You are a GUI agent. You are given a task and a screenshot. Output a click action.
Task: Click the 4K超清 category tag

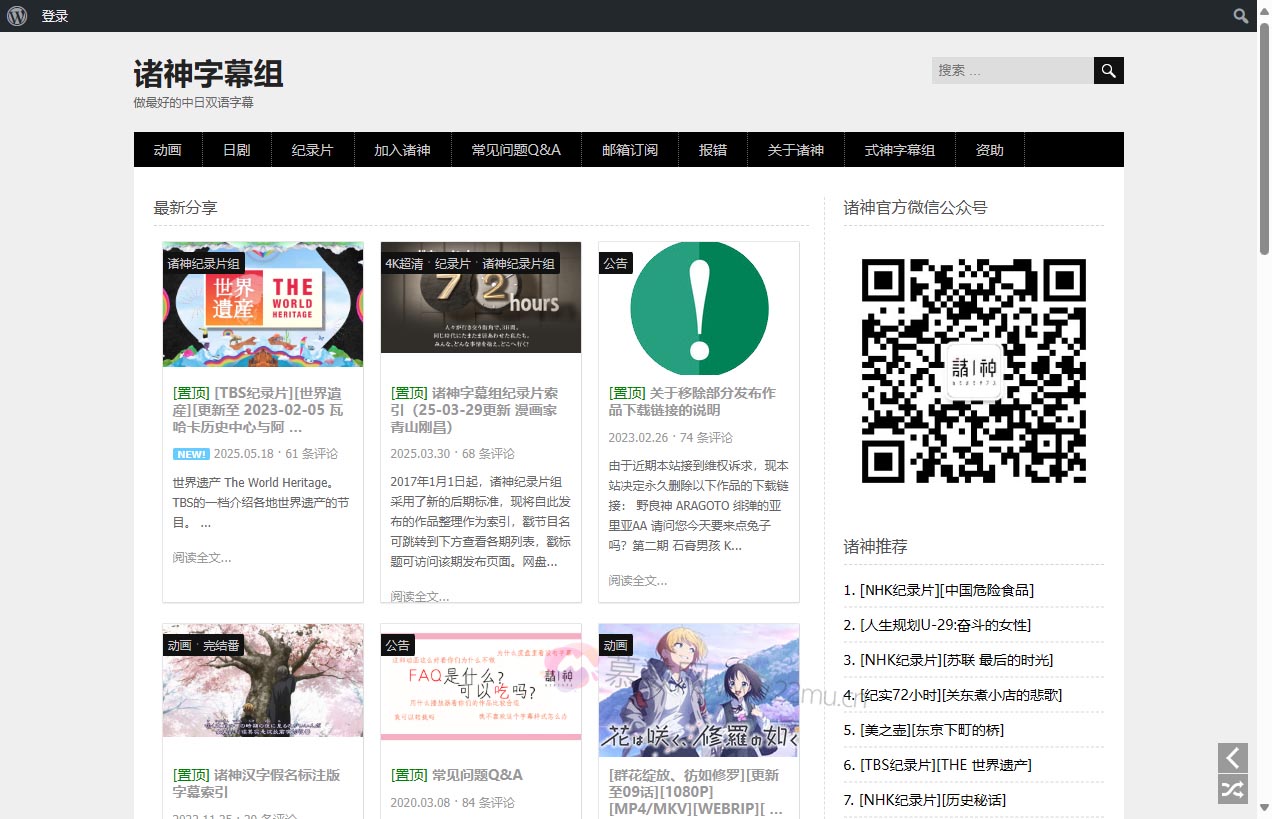click(404, 264)
